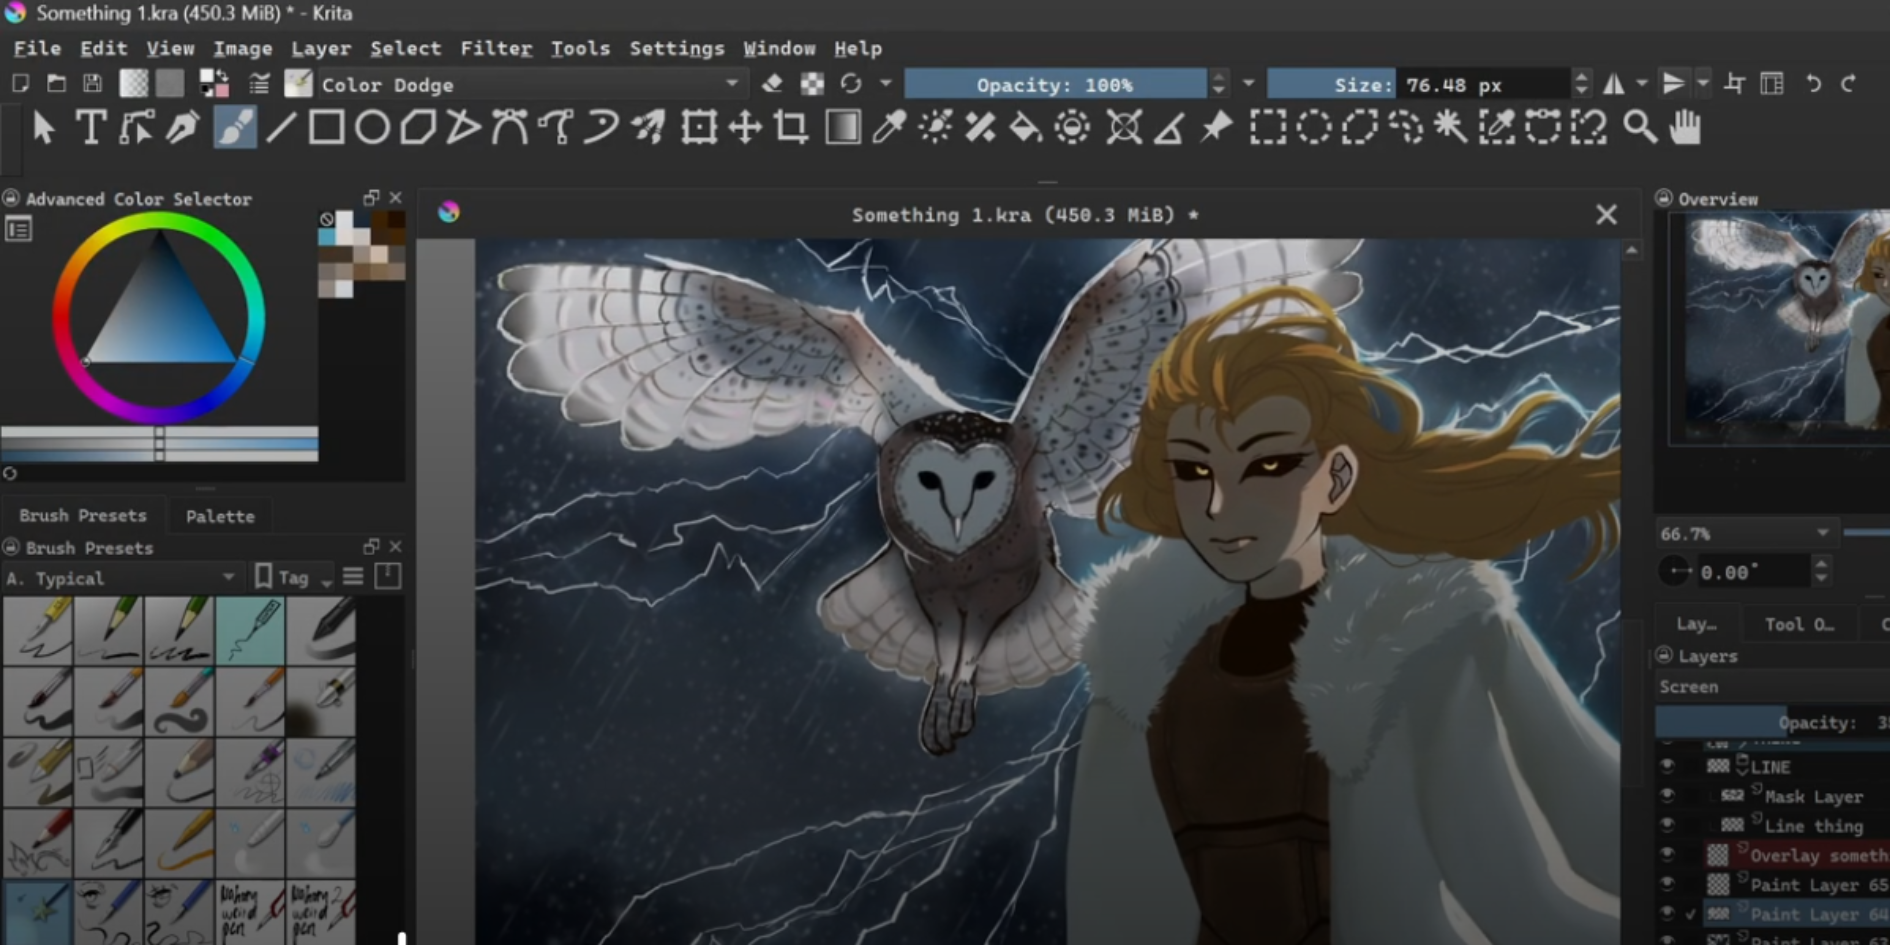Open the Filter menu
1890x945 pixels.
tap(495, 48)
